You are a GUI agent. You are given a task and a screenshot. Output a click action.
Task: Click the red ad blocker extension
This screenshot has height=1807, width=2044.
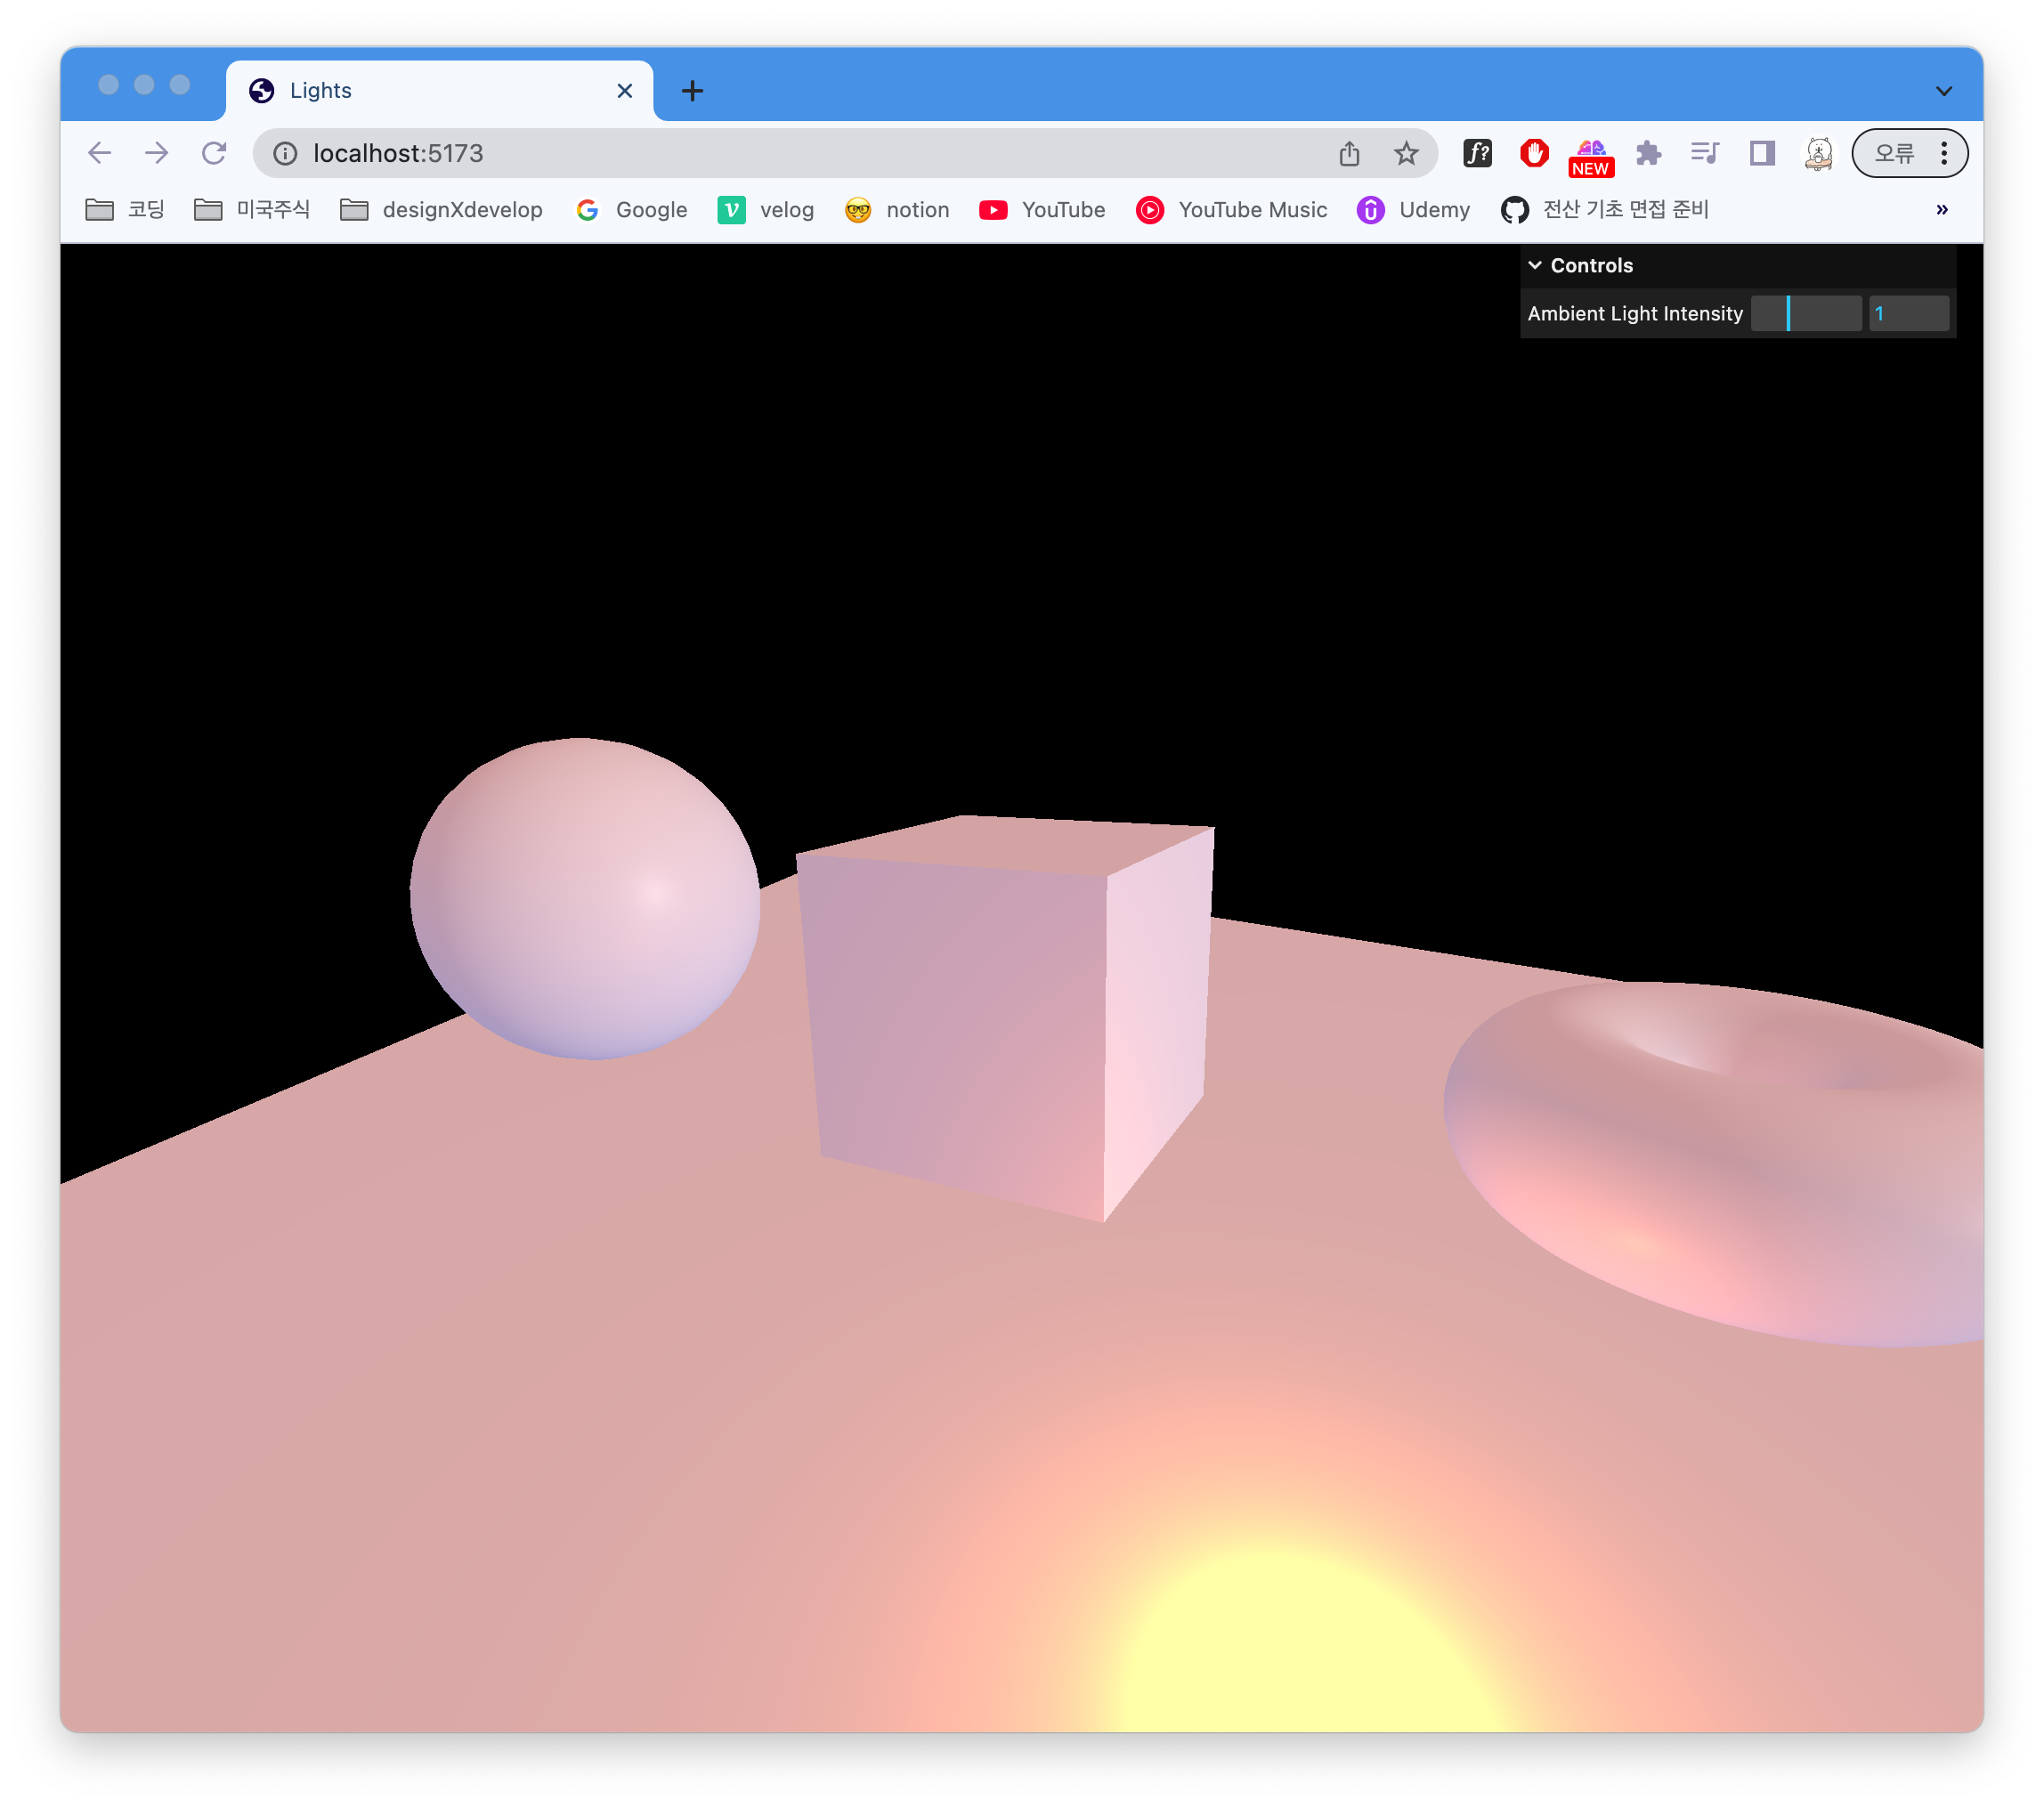(1534, 153)
